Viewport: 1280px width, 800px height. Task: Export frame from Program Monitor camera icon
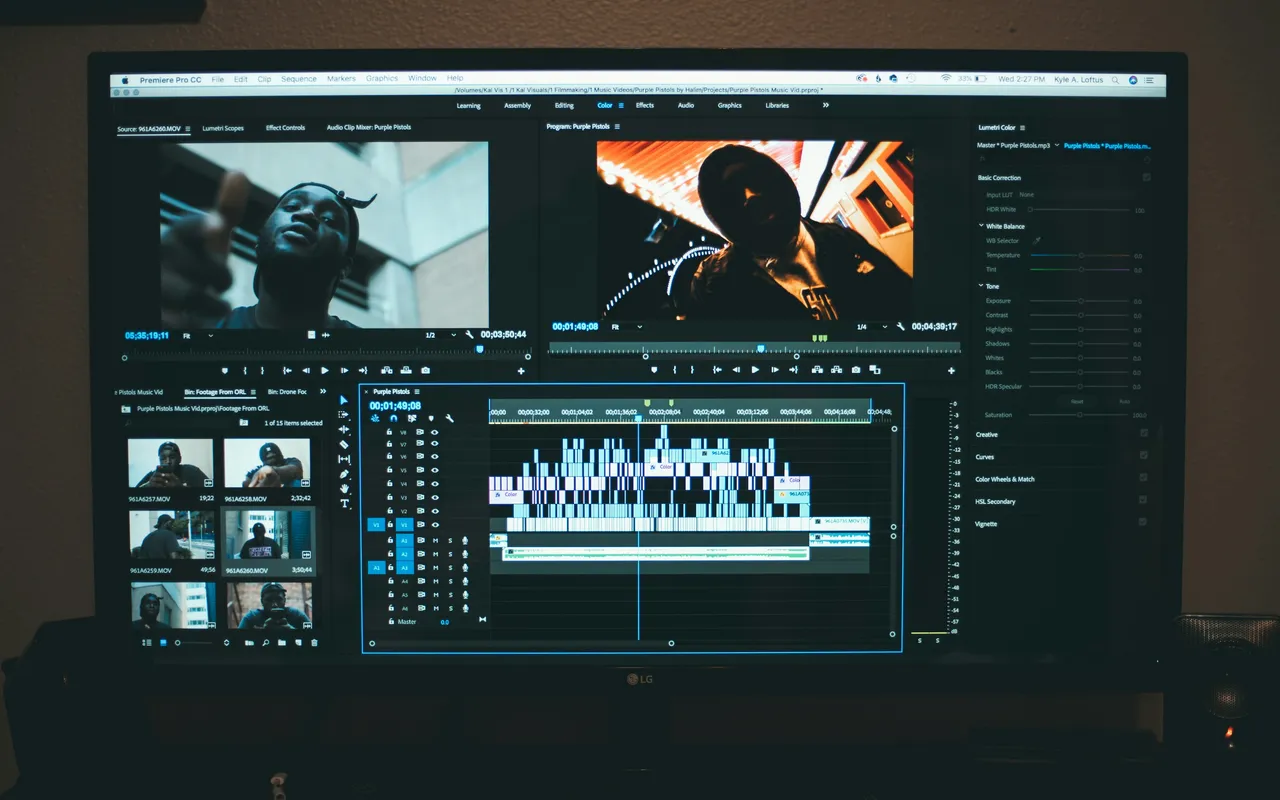(x=856, y=370)
